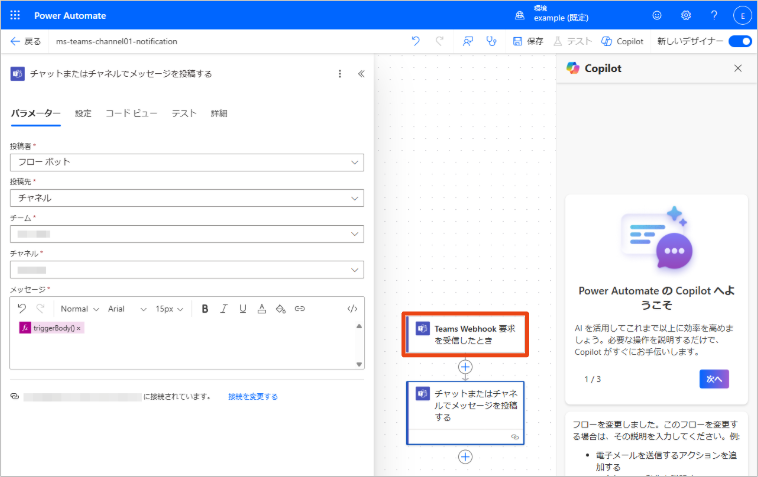Screen dimensions: 758x477
Task: Redo in the message editor toolbar
Action: 41,308
